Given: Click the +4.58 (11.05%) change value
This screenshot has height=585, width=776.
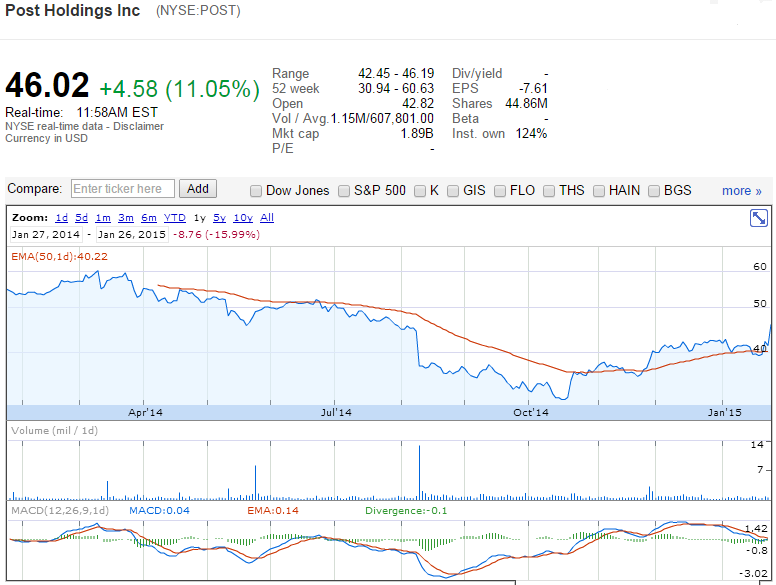Looking at the screenshot, I should tap(179, 89).
